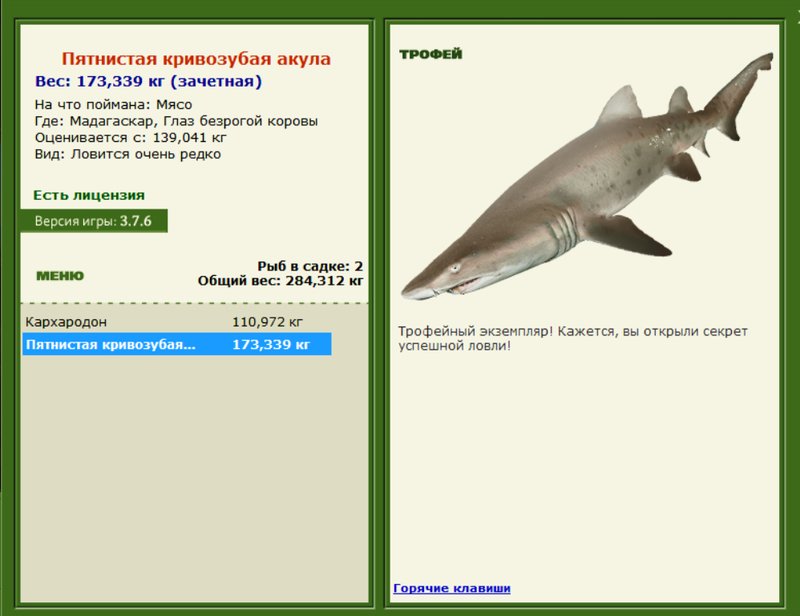Select the Кархародон row in the fish list
The width and height of the screenshot is (800, 616).
pyautogui.click(x=177, y=322)
